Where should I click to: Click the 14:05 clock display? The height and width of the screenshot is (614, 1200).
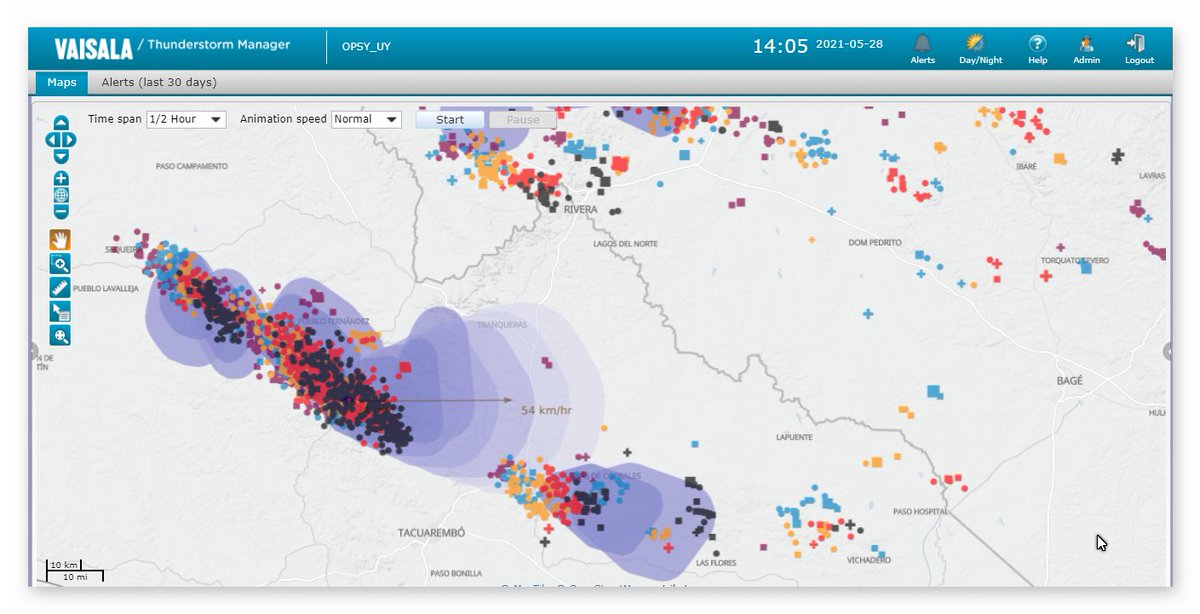(x=780, y=46)
